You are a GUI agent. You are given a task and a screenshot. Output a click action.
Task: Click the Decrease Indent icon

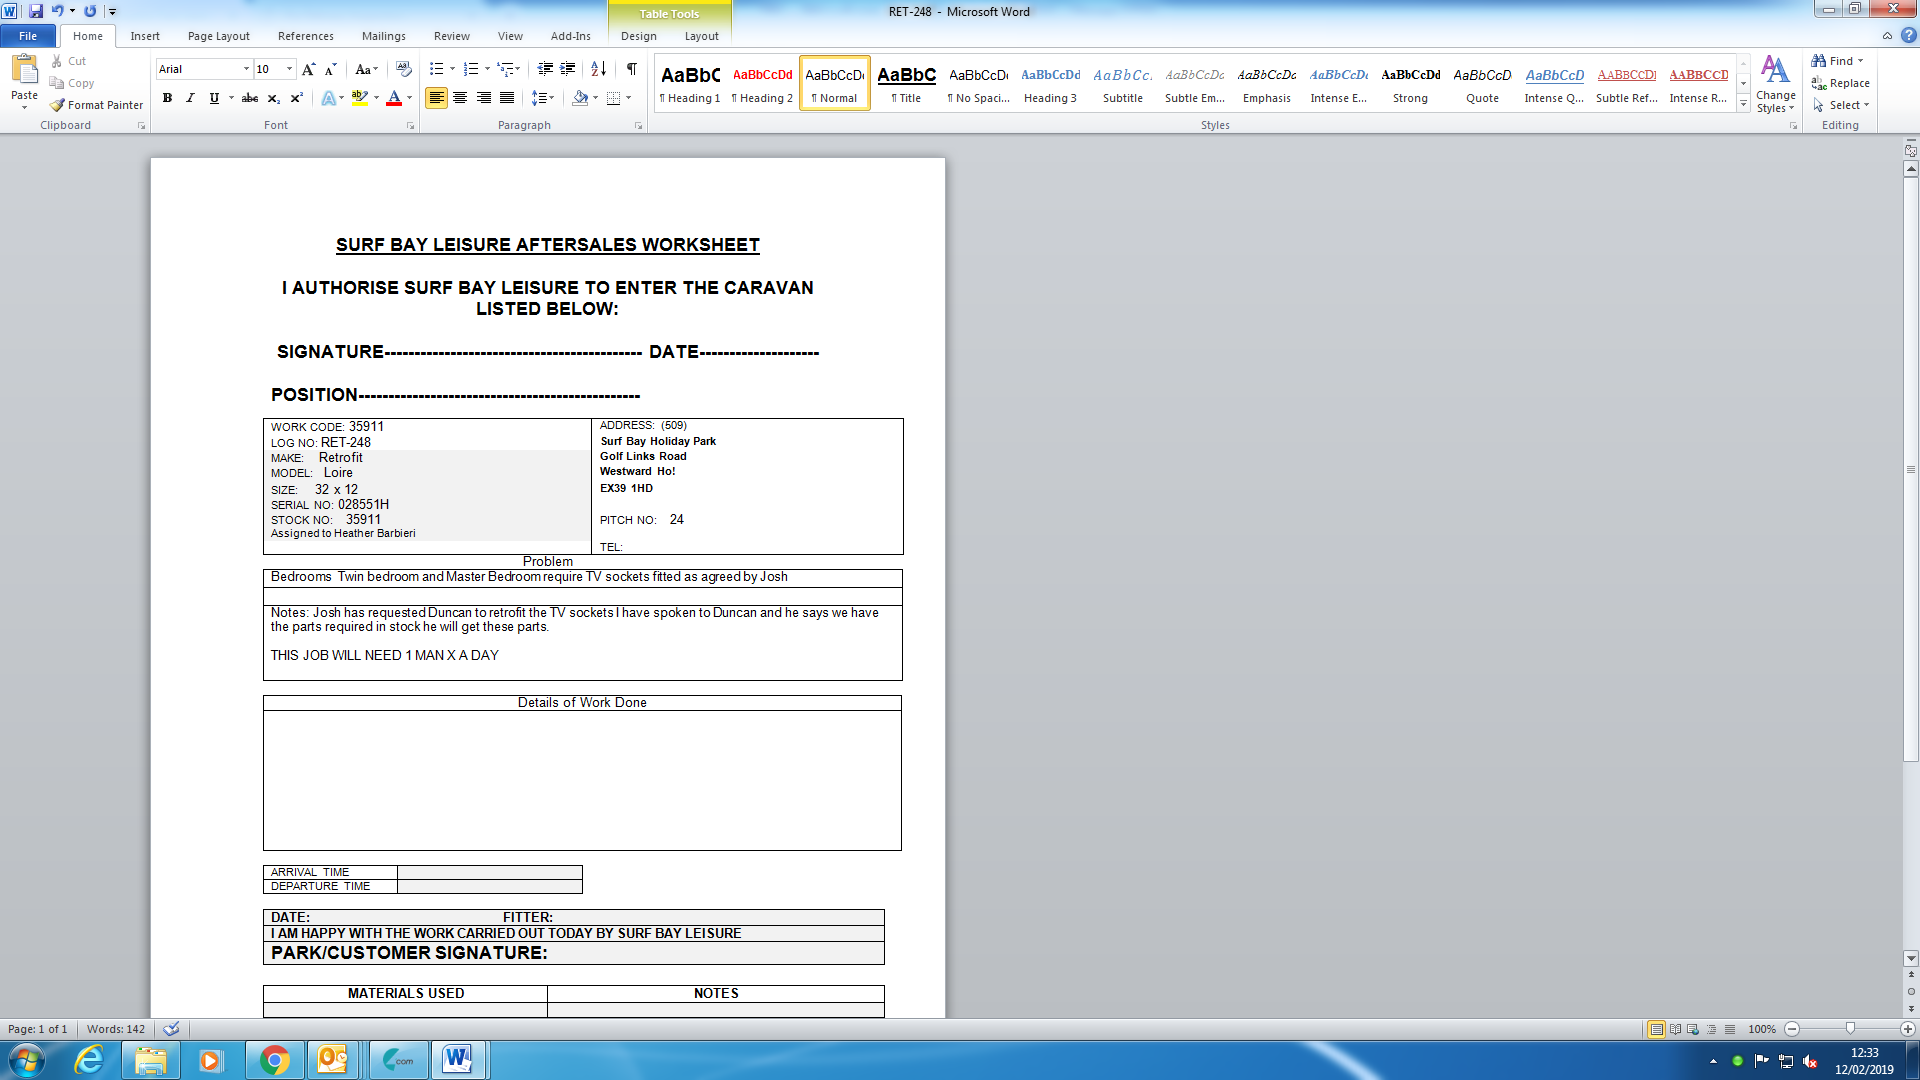pos(545,69)
